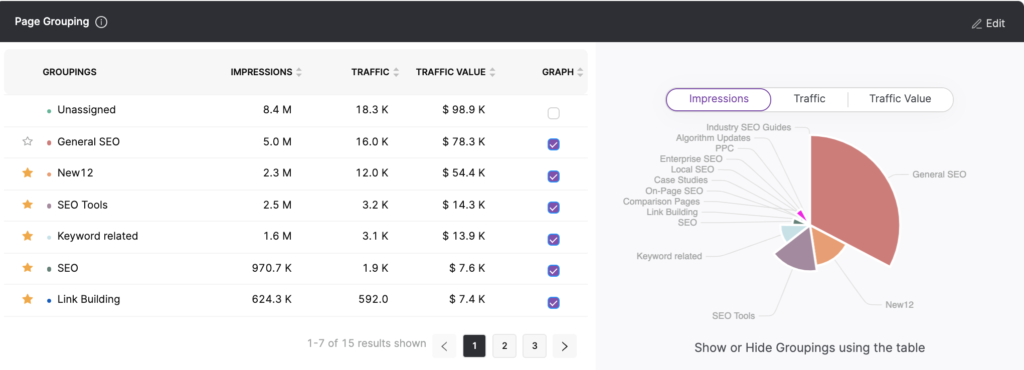Click the Enterprise SEO chart label

pyautogui.click(x=691, y=159)
